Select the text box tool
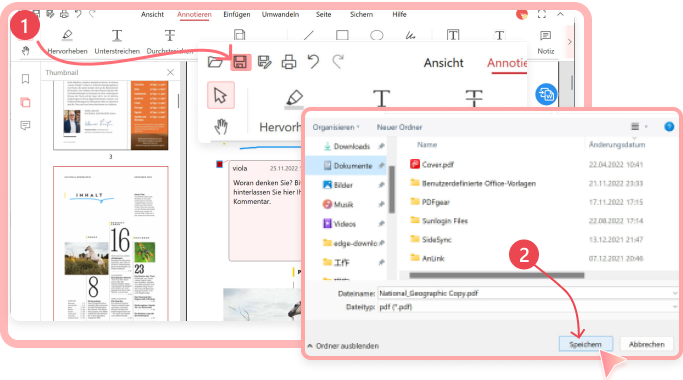 pyautogui.click(x=453, y=35)
